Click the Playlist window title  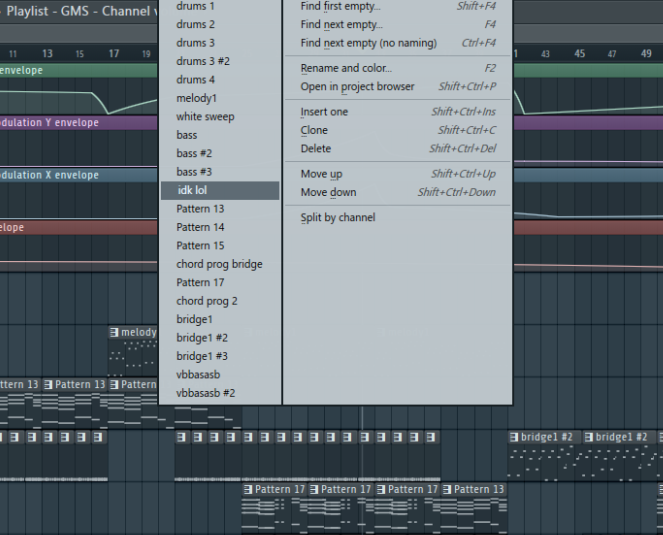pos(80,11)
